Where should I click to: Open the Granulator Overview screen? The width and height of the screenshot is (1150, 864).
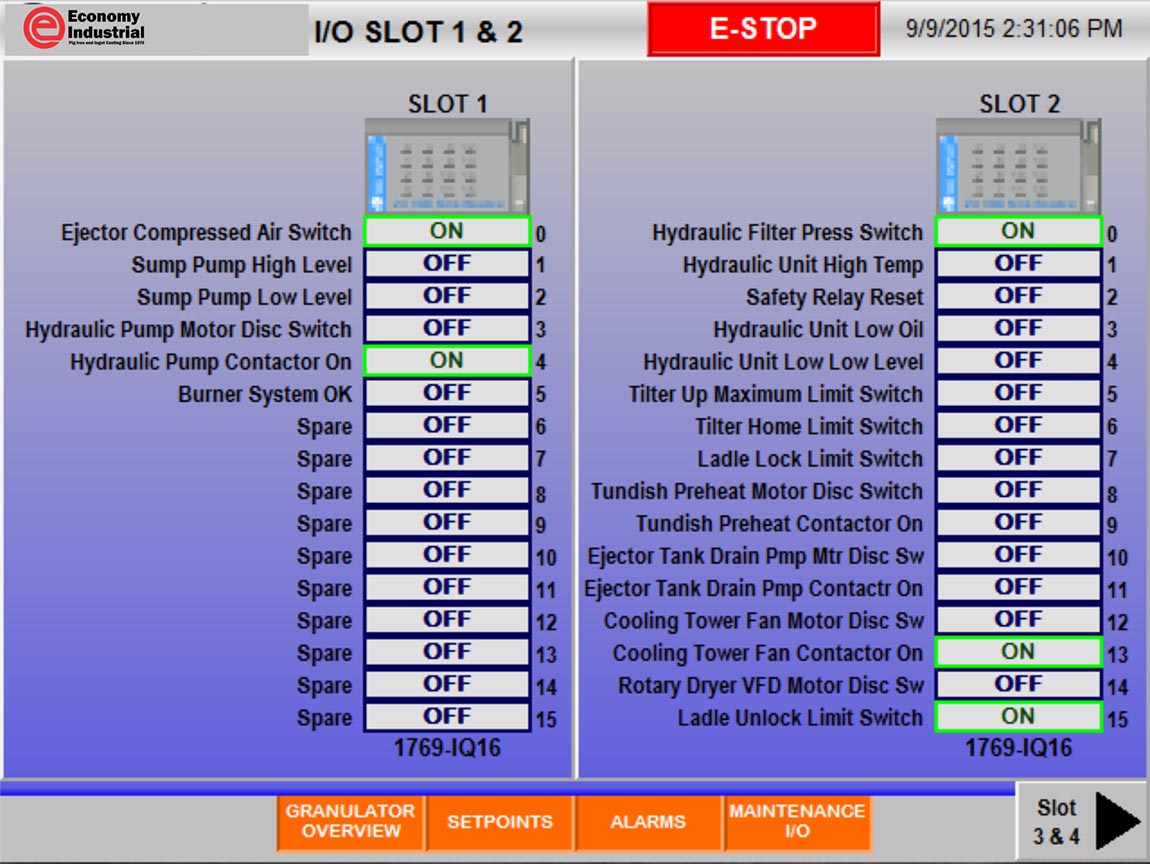(x=351, y=821)
